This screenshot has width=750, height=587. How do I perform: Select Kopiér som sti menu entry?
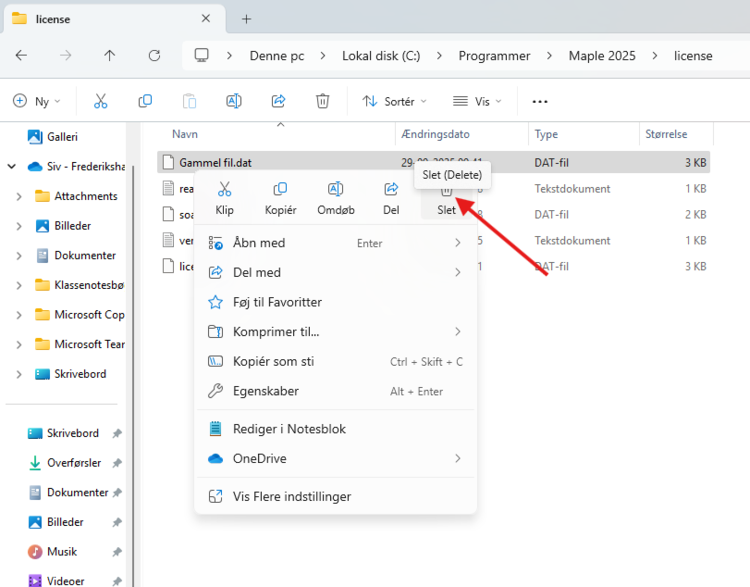coord(273,362)
